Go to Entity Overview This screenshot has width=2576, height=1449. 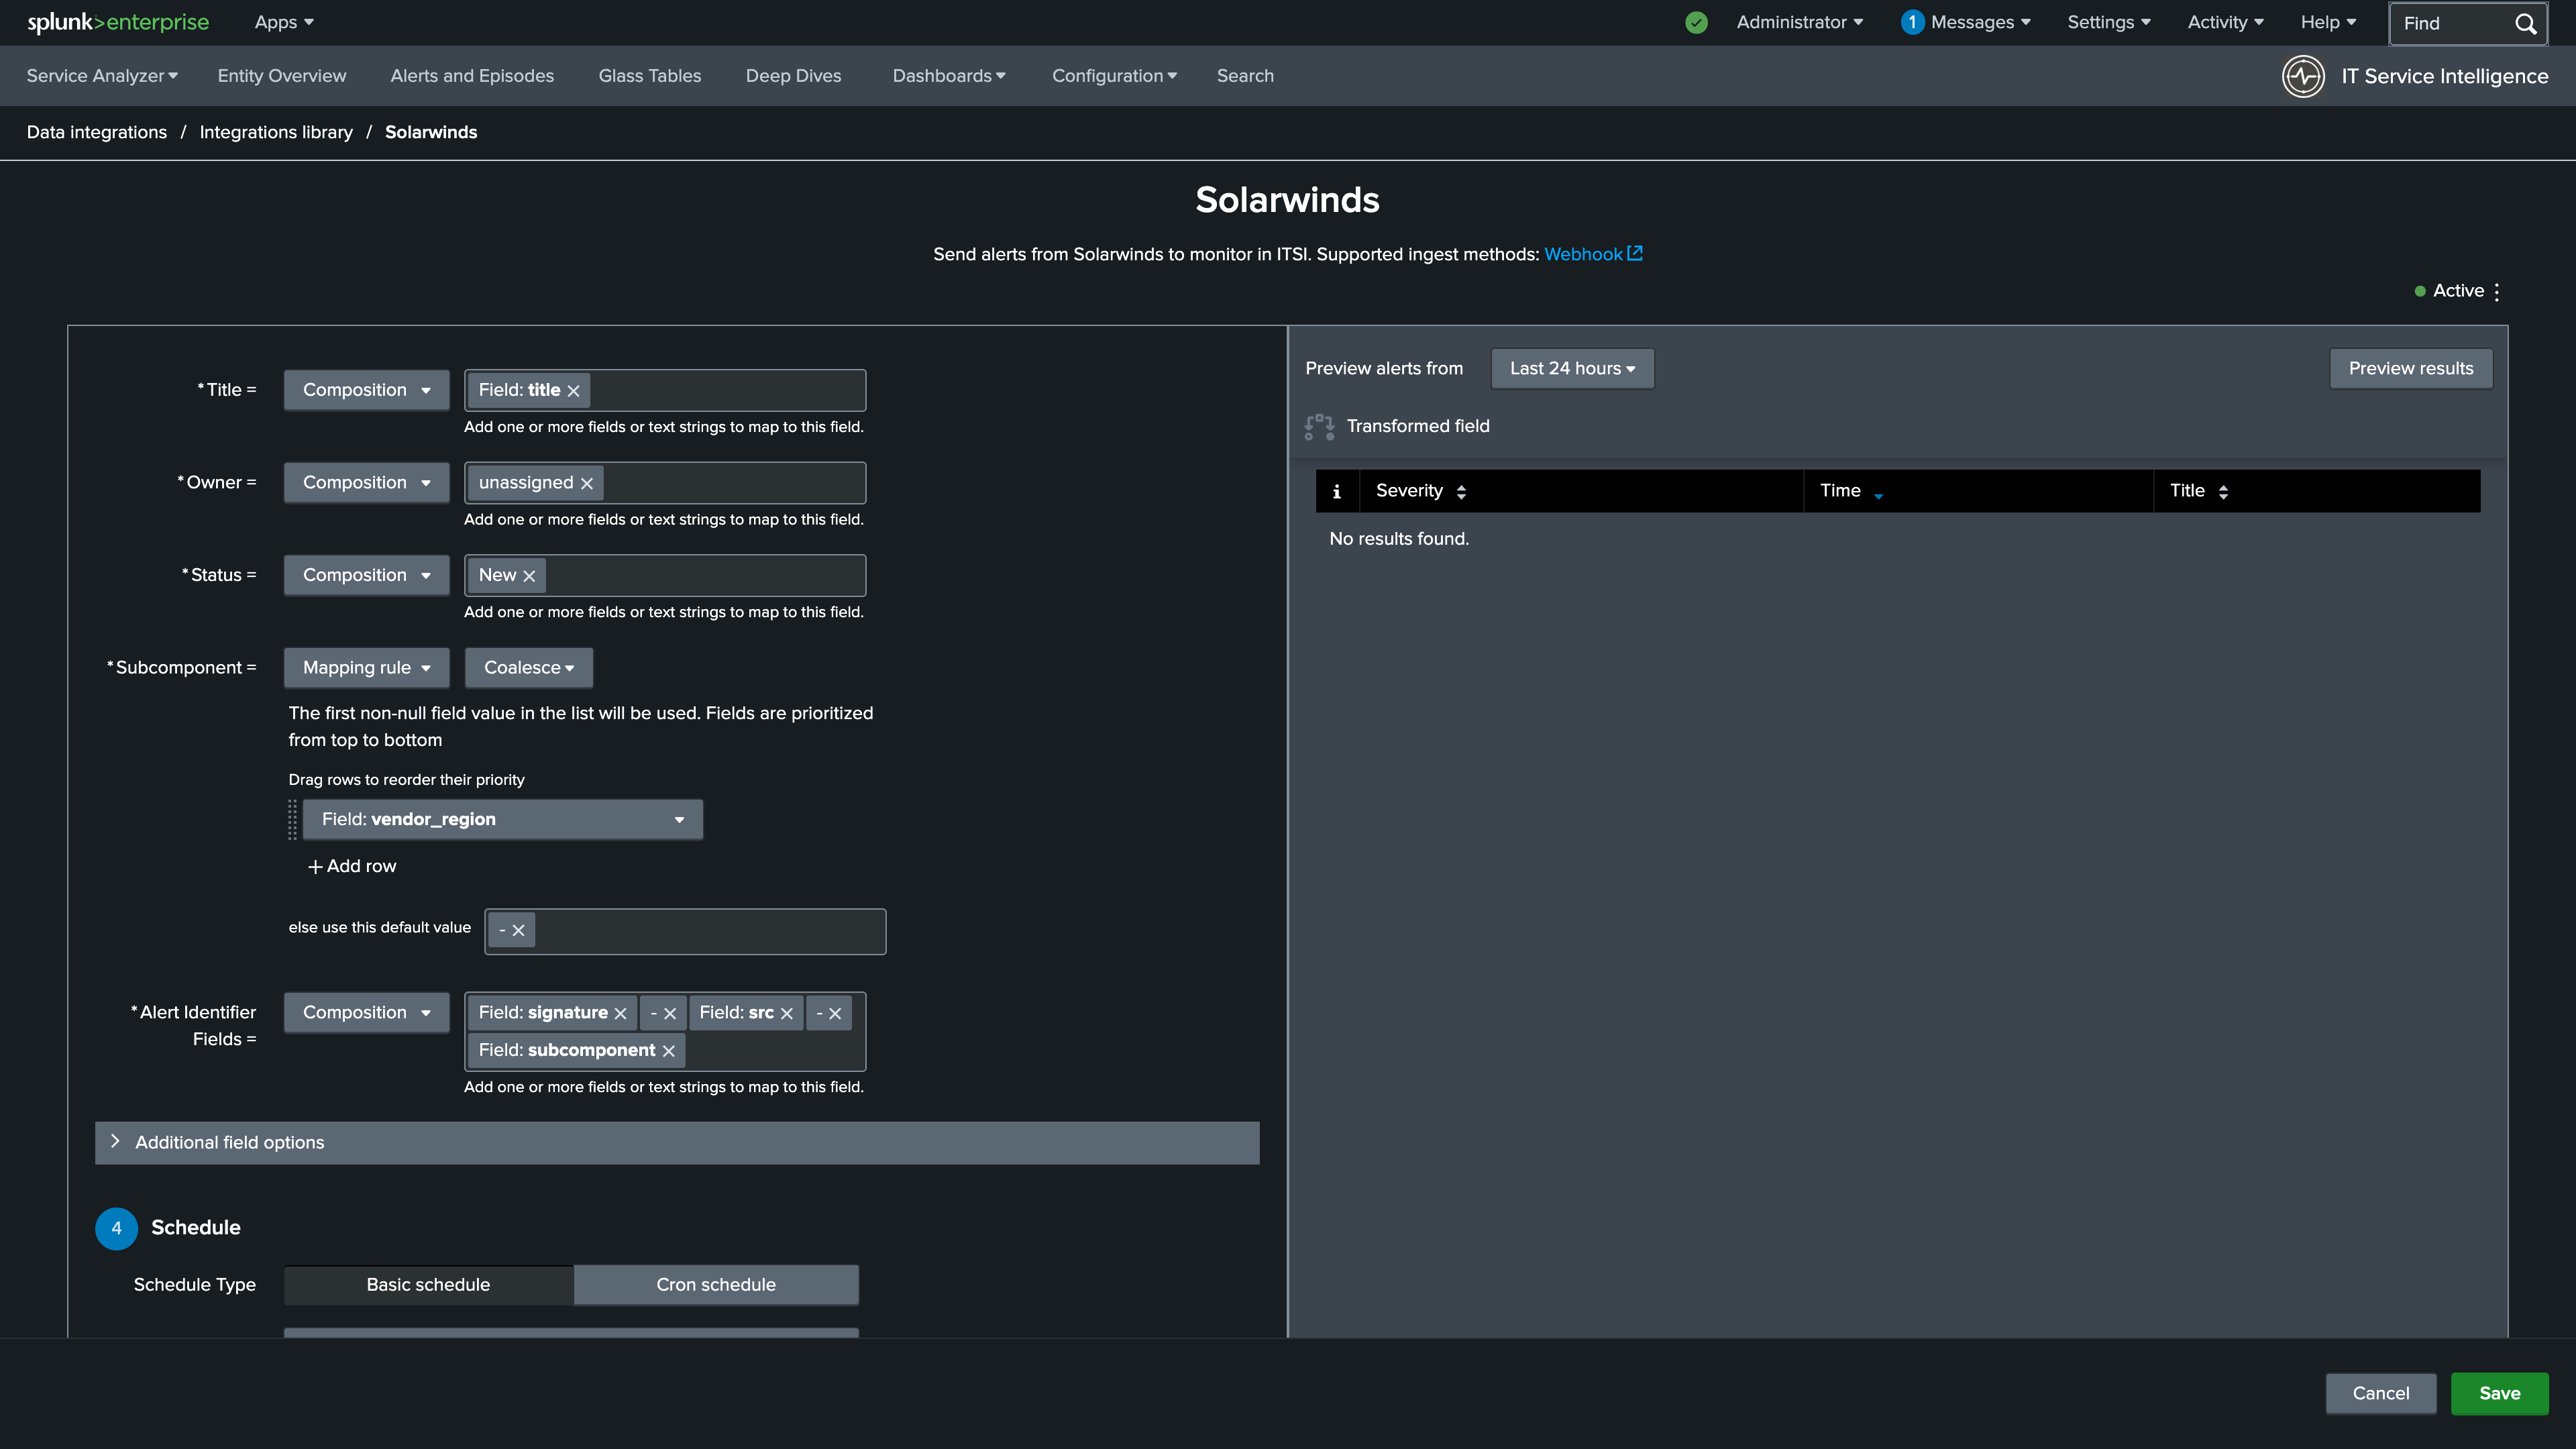click(x=282, y=76)
